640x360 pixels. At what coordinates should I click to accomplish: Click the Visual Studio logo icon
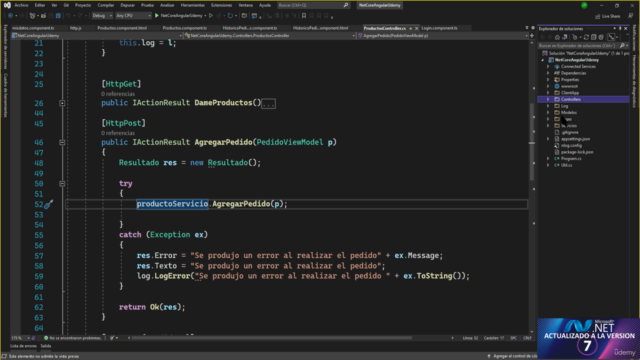[7, 5]
